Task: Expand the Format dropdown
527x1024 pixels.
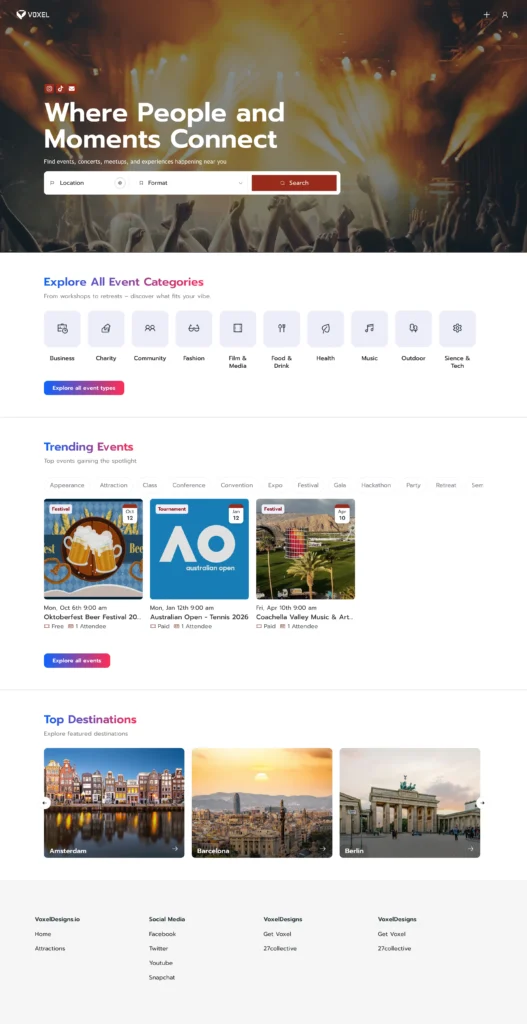Action: [x=191, y=183]
